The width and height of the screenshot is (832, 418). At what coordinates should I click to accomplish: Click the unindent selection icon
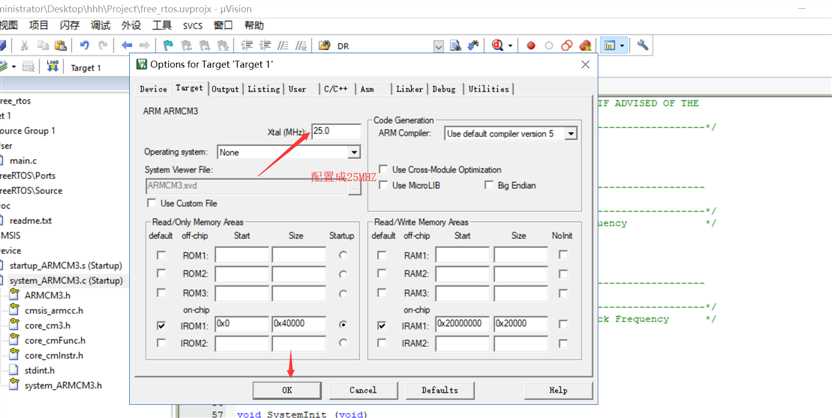pos(264,46)
